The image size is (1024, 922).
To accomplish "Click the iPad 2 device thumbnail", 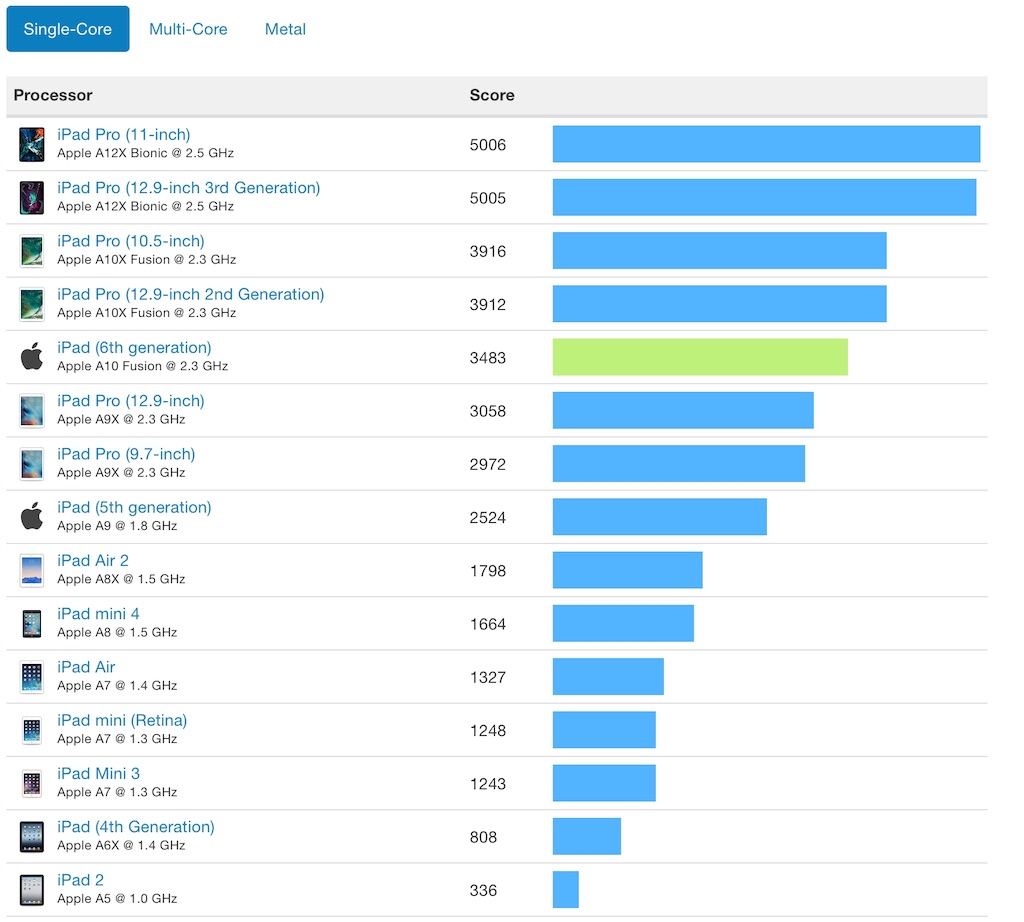I will coord(31,890).
